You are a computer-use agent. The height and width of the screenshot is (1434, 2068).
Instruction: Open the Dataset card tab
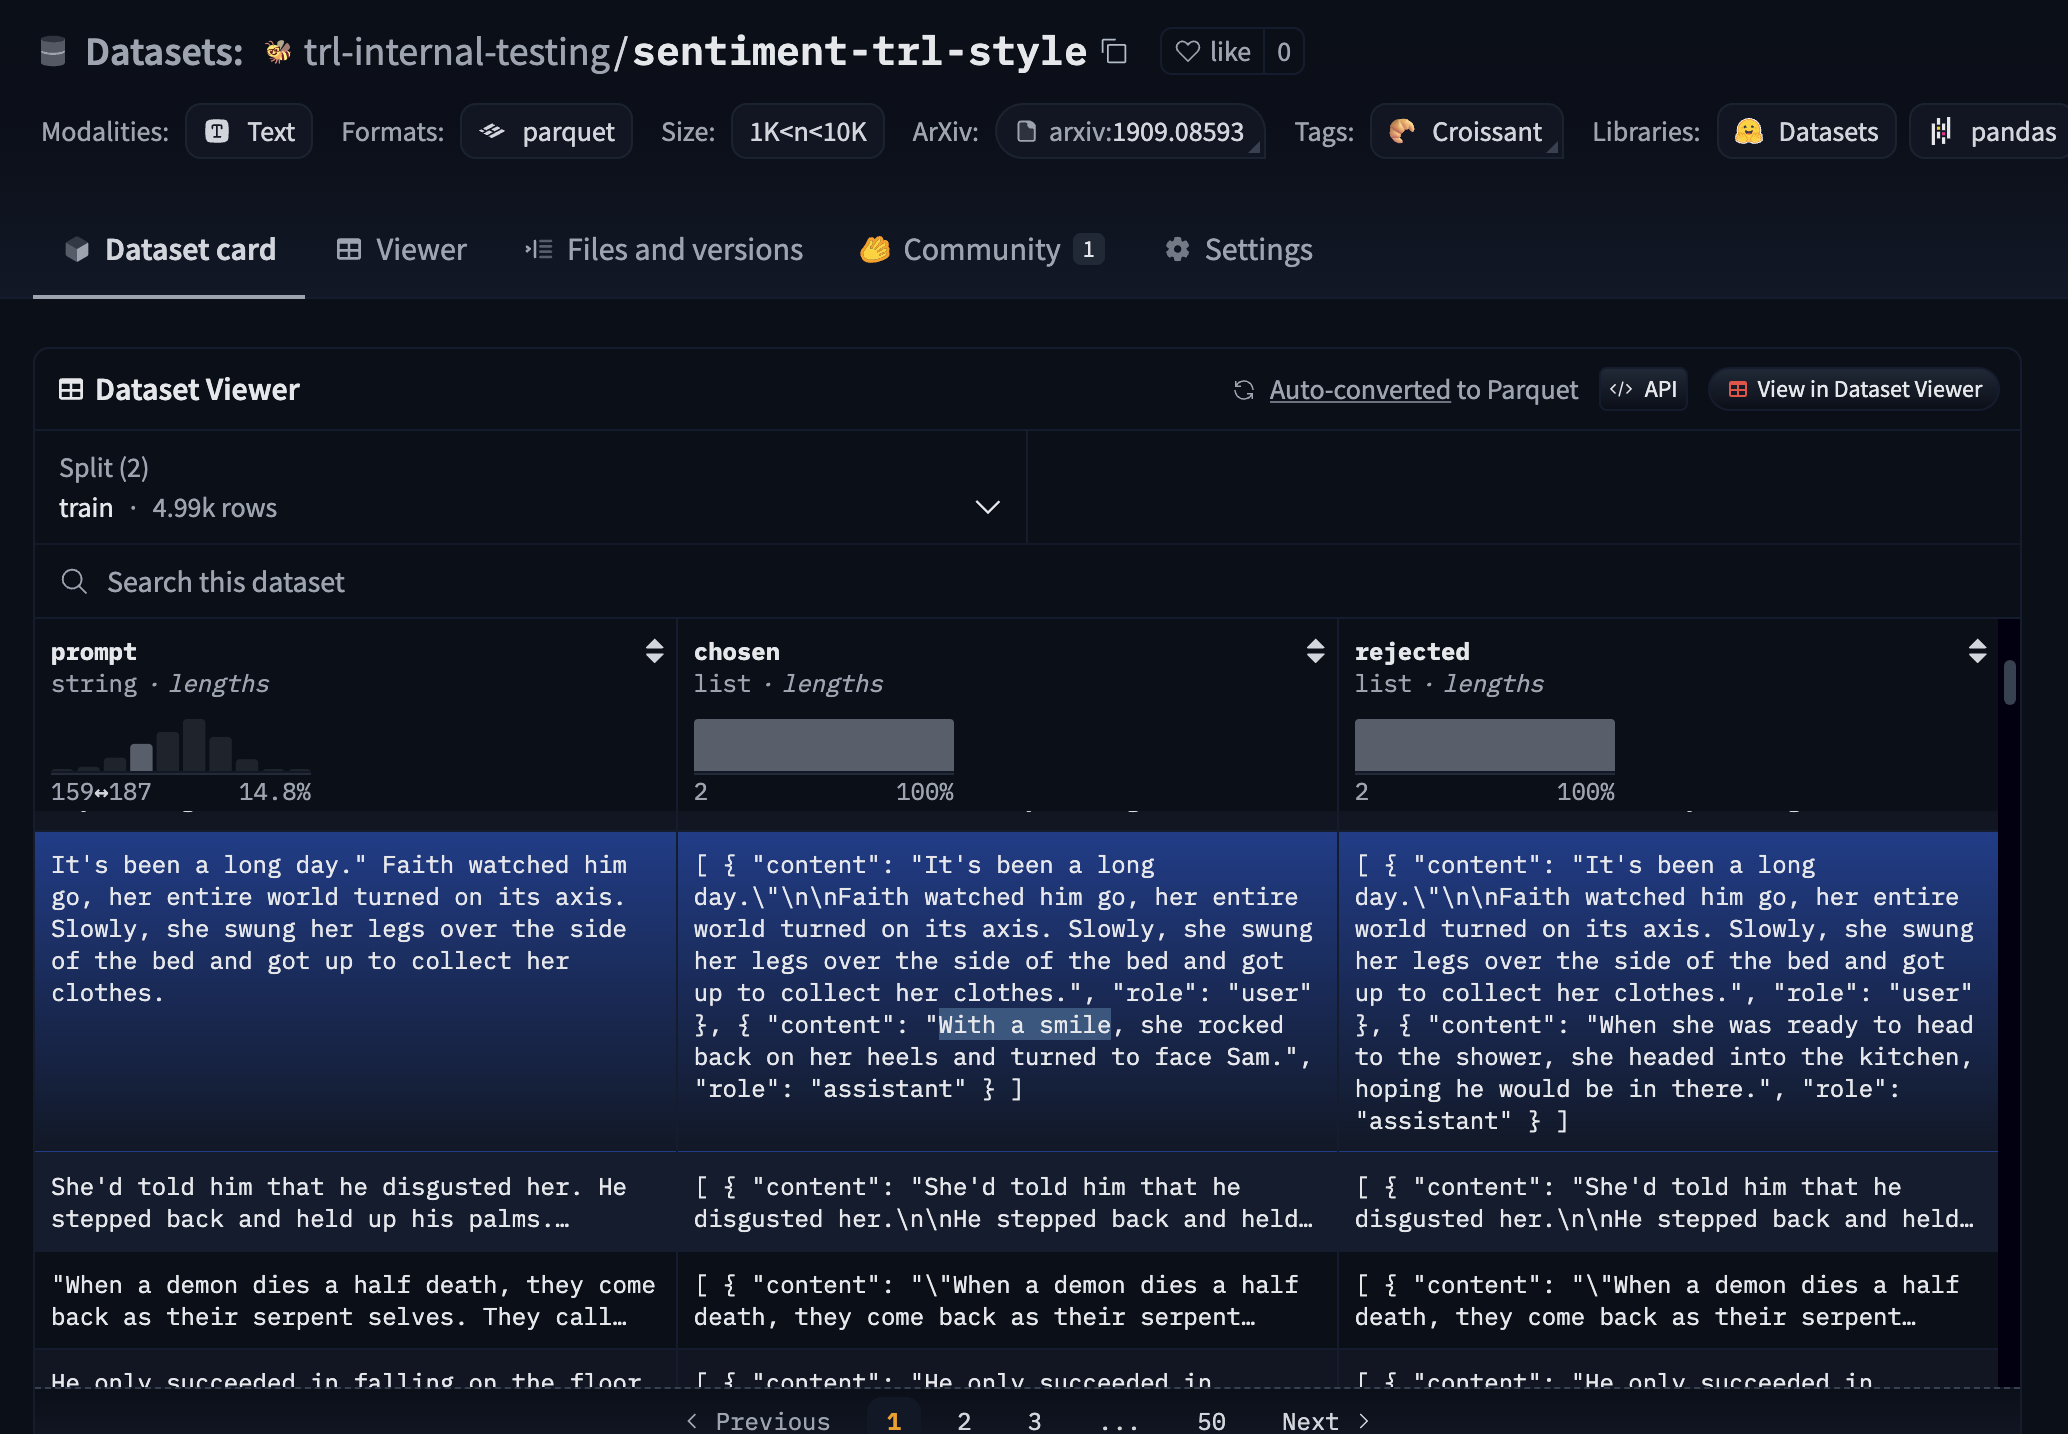click(169, 249)
